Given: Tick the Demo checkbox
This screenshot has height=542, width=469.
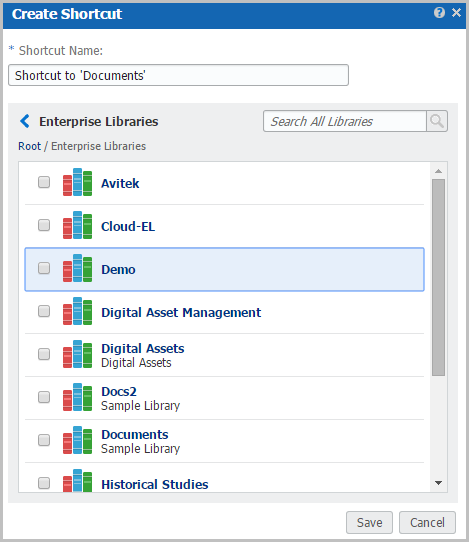Looking at the screenshot, I should coord(44,268).
